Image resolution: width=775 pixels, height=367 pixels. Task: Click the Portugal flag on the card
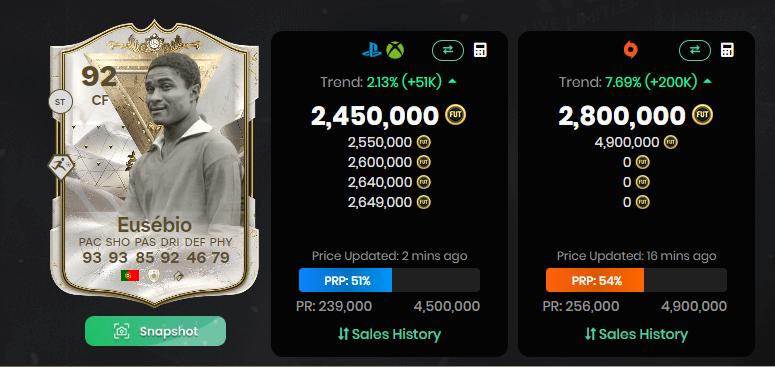pyautogui.click(x=130, y=276)
